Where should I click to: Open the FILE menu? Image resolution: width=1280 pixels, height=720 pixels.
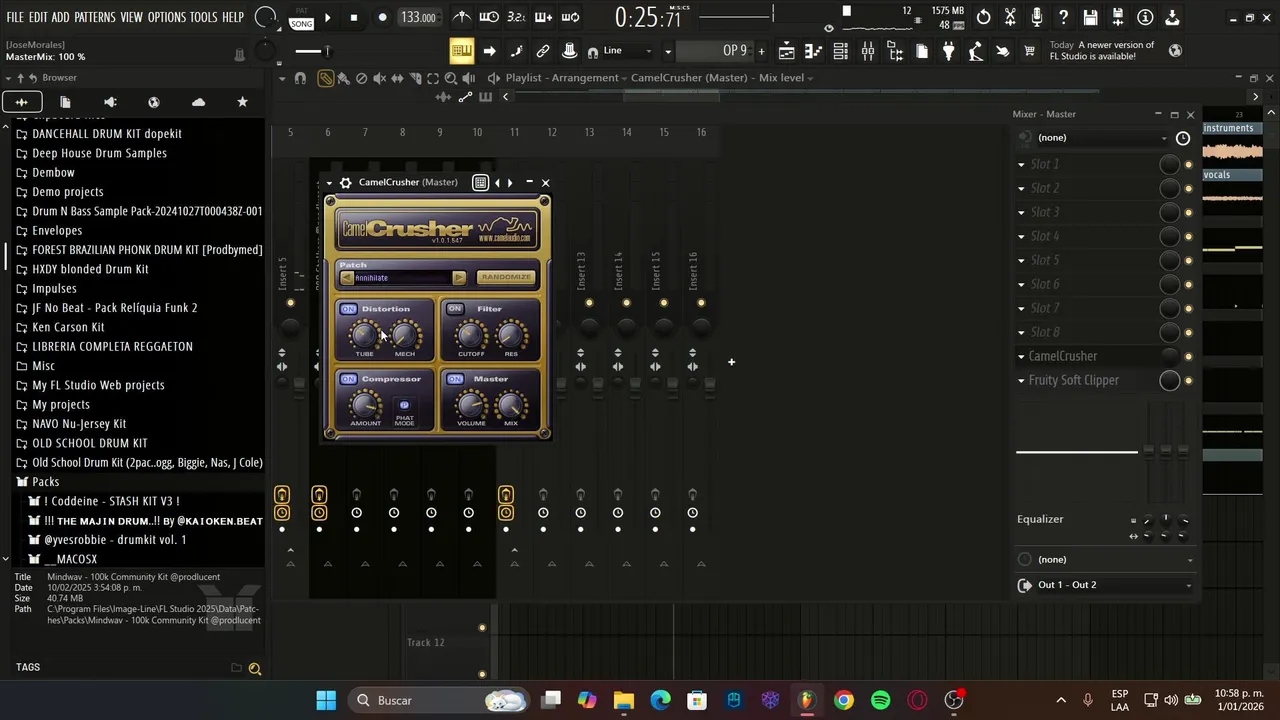(15, 17)
